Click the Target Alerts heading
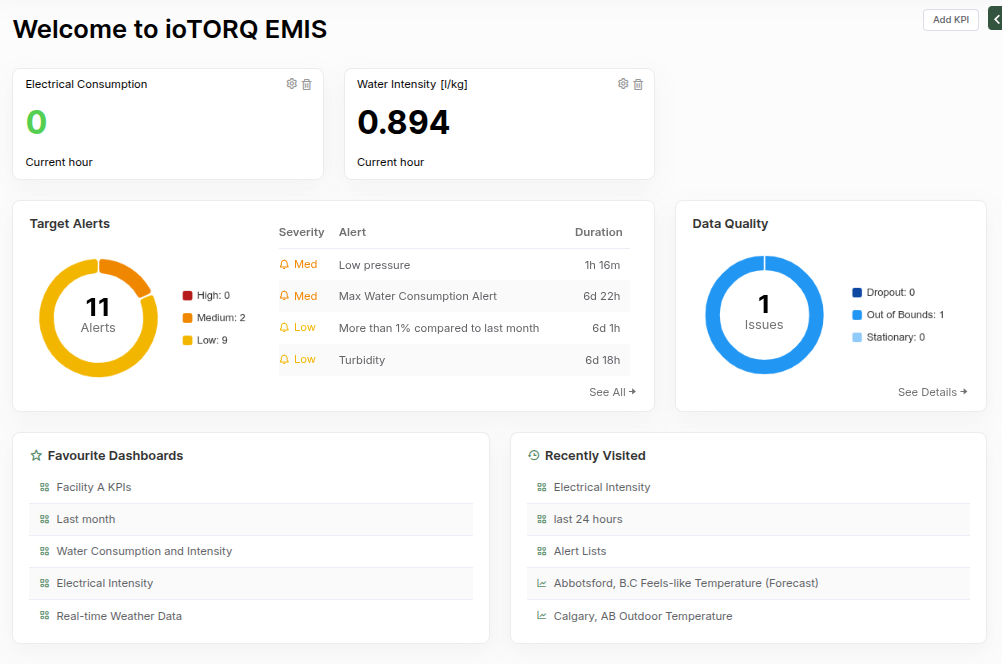This screenshot has height=664, width=1002. 70,224
